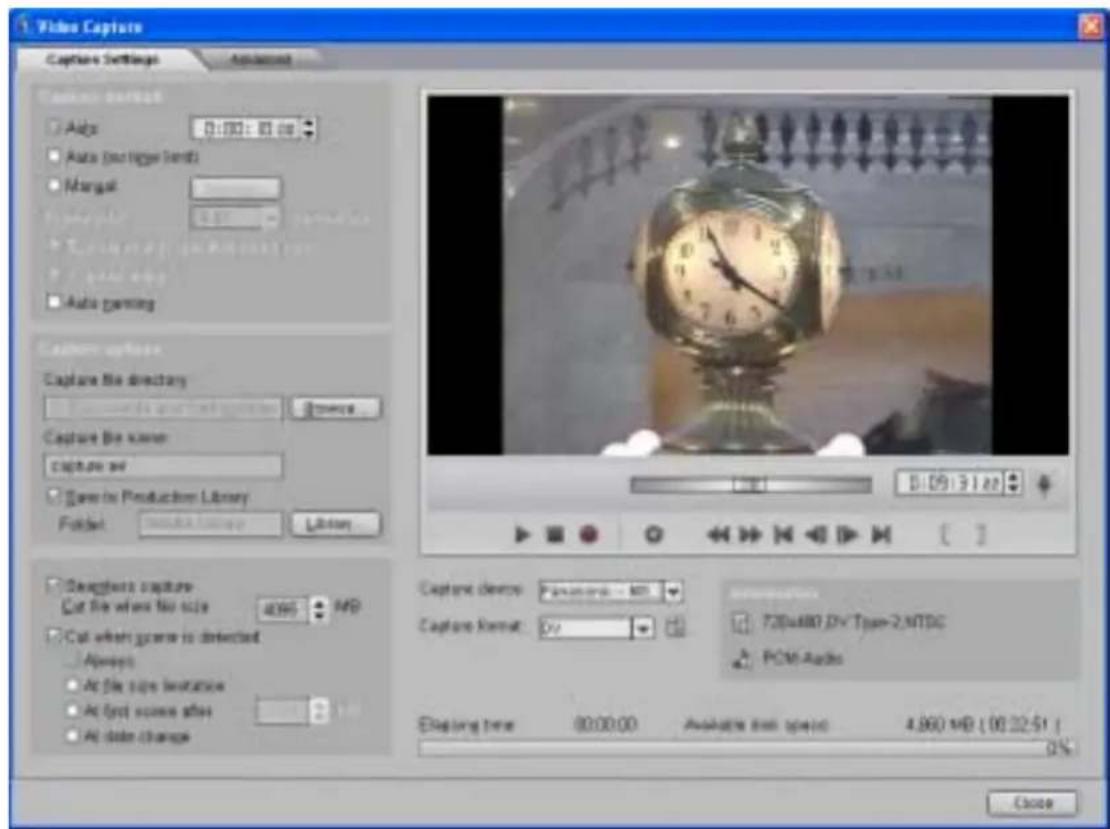This screenshot has height=829, width=1110.
Task: Select the Auto capture radio button
Action: click(53, 127)
